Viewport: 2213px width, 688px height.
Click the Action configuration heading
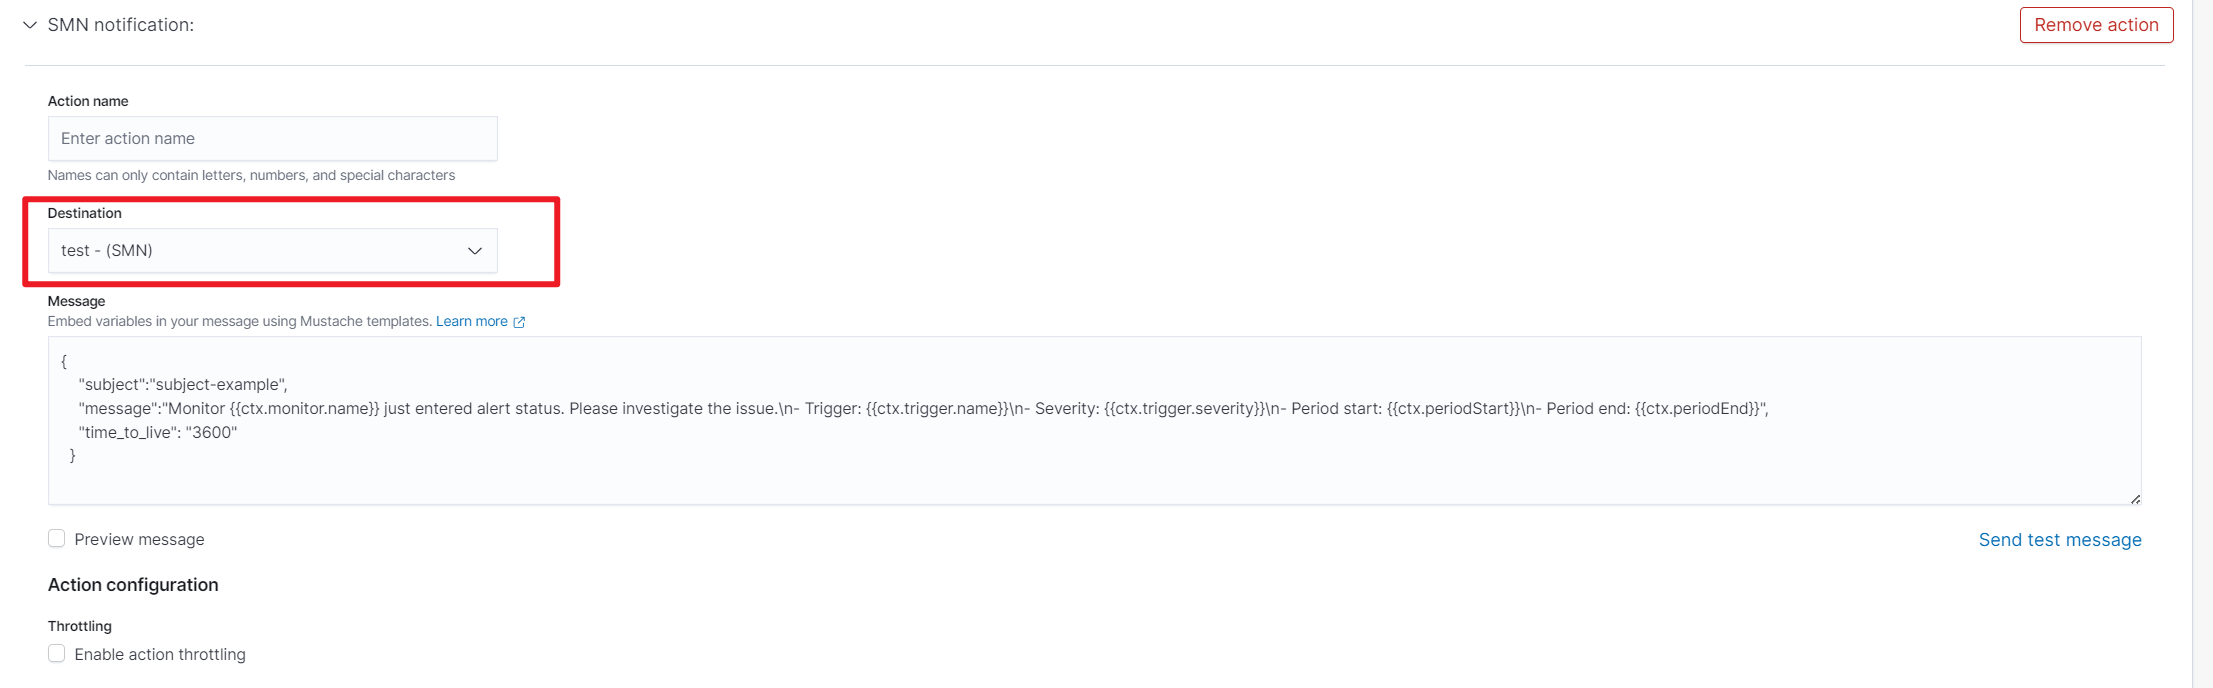[x=133, y=585]
